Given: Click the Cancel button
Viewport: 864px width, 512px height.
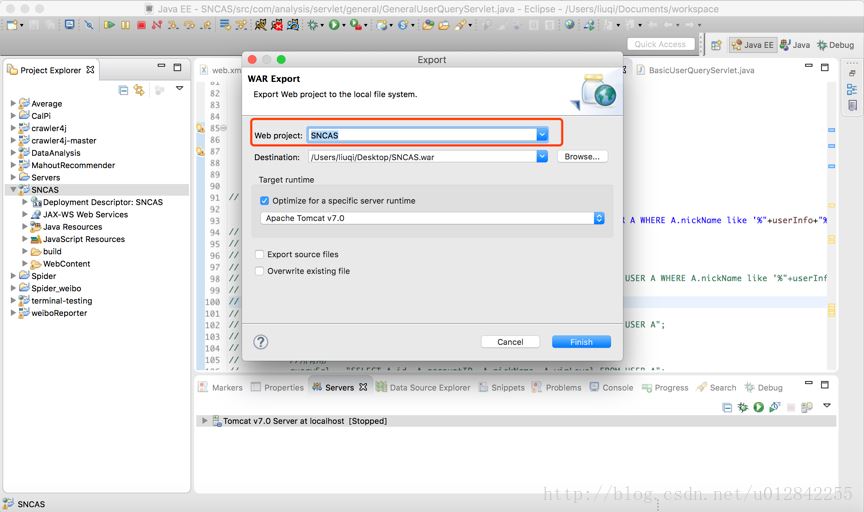Looking at the screenshot, I should coord(510,342).
